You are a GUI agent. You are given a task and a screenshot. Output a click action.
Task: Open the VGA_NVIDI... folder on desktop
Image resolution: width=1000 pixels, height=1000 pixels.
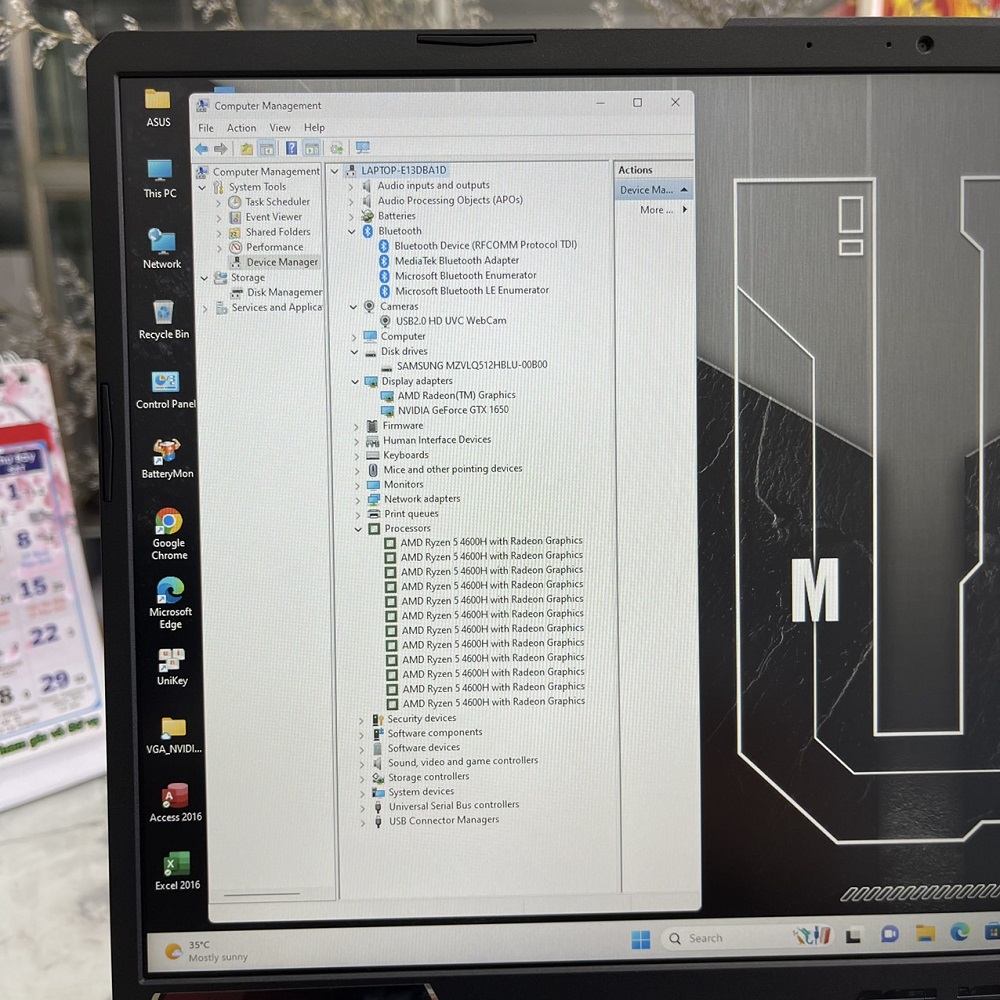tap(173, 735)
